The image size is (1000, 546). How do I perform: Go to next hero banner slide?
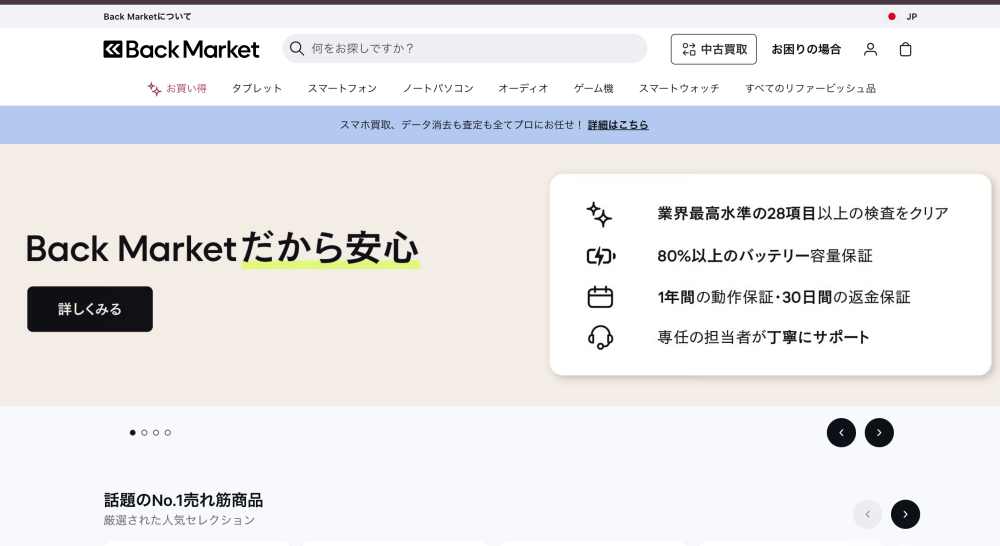879,433
